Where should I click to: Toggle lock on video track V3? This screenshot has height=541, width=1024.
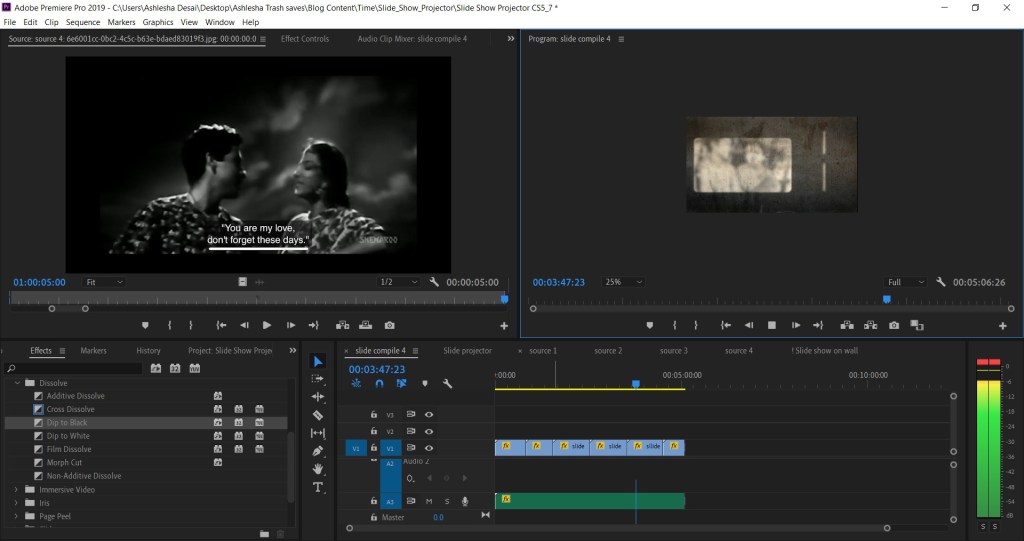pyautogui.click(x=374, y=414)
